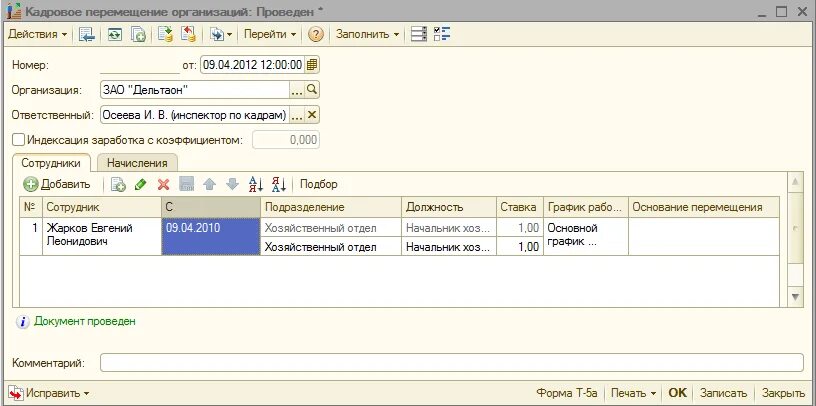Viewport: 816px width, 406px height.
Task: Open the Печать dropdown
Action: tap(633, 393)
